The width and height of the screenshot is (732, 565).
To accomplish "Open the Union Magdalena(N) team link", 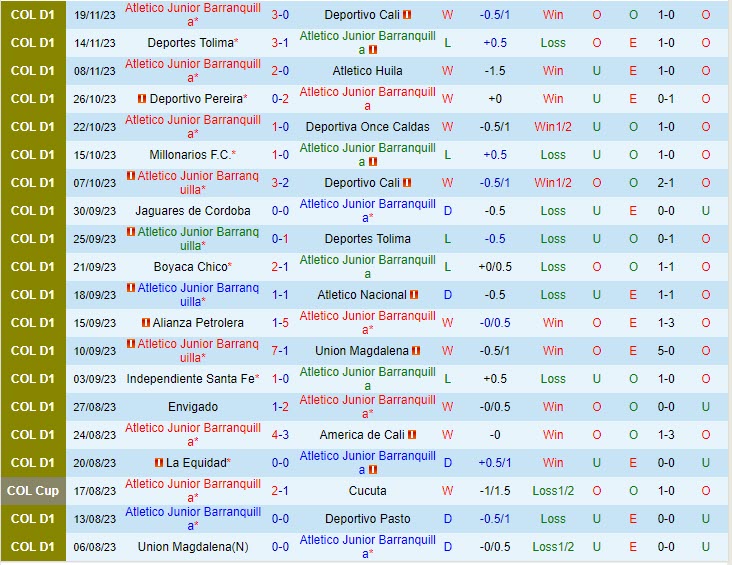I will click(193, 547).
